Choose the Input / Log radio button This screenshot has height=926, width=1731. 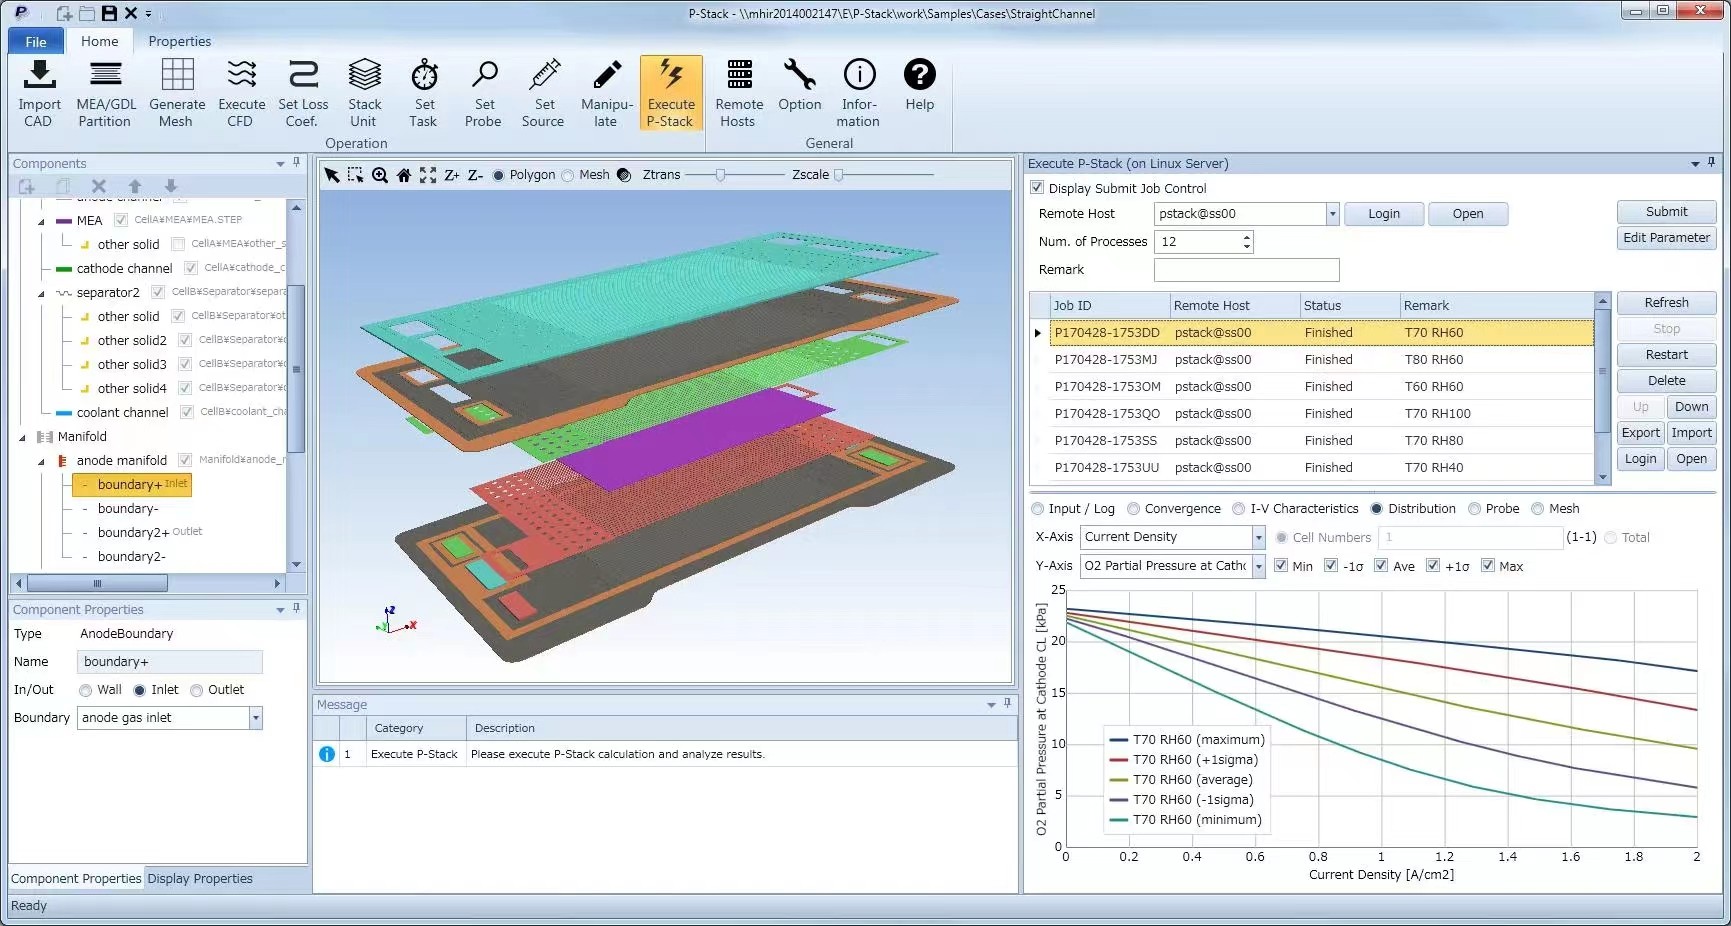(1037, 509)
